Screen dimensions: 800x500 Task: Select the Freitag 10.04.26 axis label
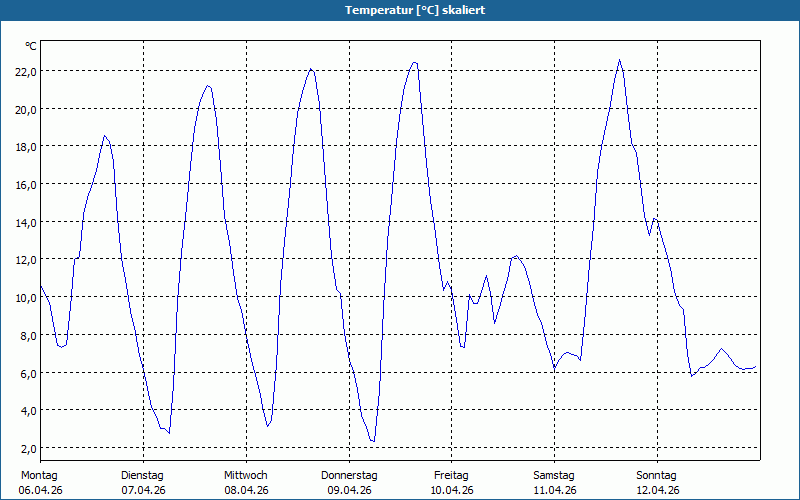pyautogui.click(x=452, y=483)
